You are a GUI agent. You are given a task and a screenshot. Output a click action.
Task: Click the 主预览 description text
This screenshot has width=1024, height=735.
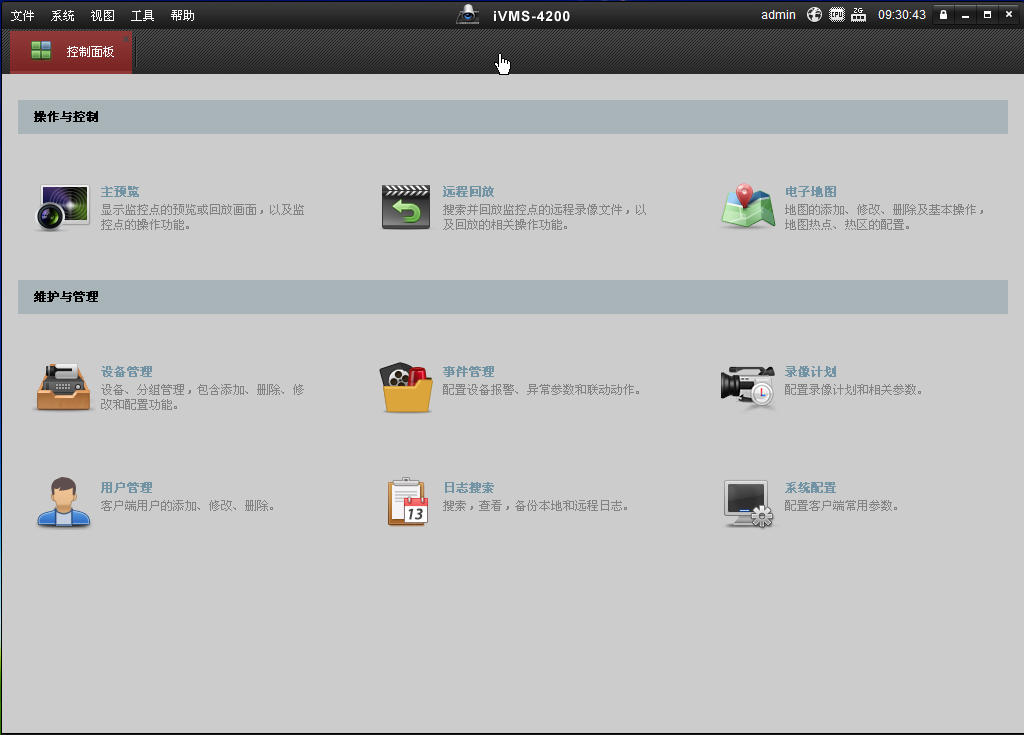pos(202,217)
